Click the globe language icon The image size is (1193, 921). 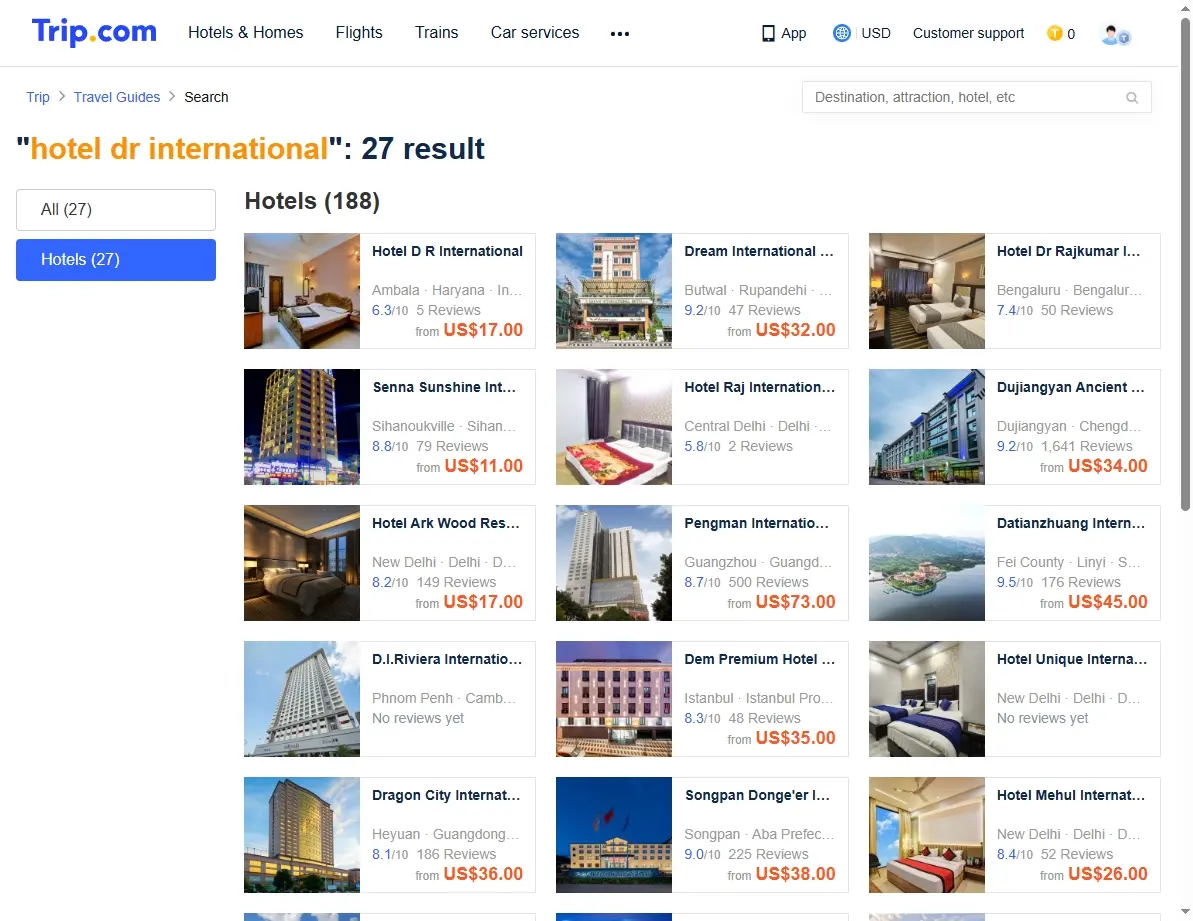(x=841, y=33)
